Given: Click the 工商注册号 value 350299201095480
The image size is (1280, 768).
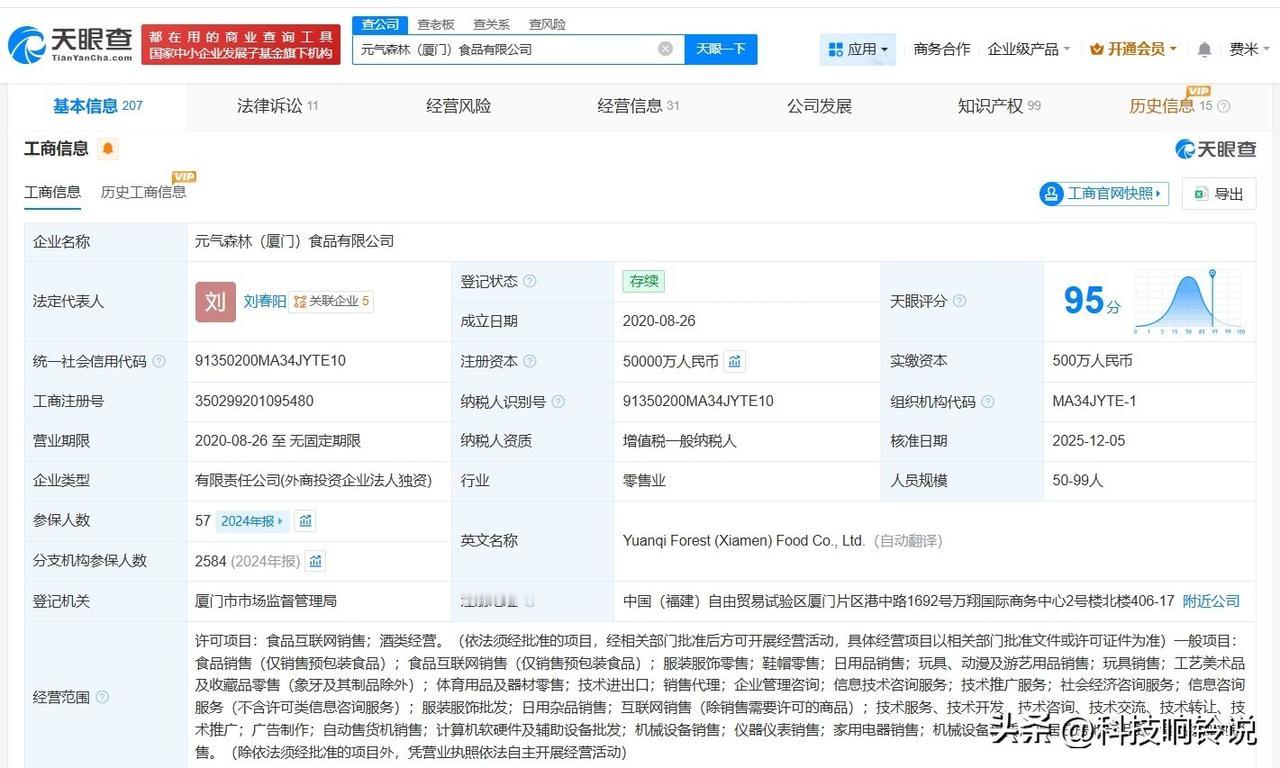Looking at the screenshot, I should coord(254,401).
